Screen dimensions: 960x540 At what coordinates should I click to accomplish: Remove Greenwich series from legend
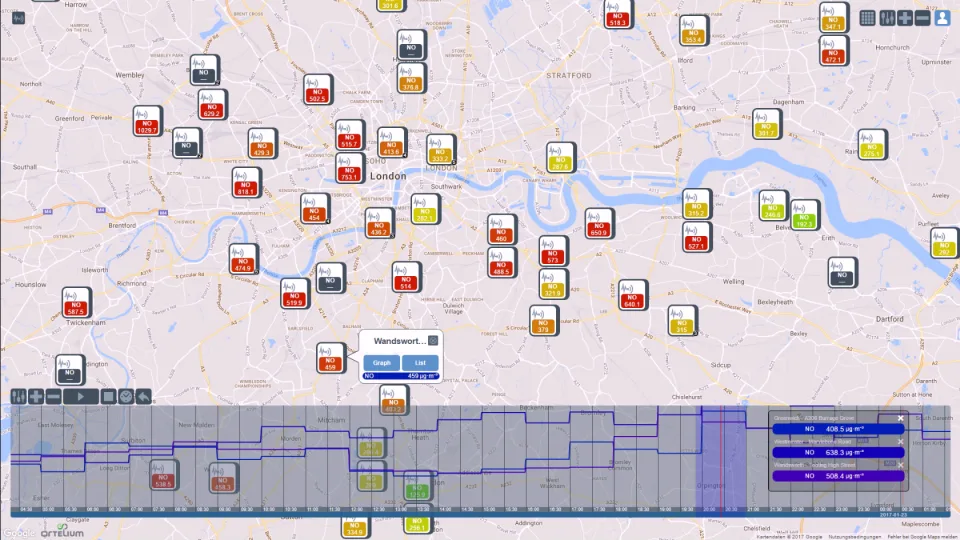point(901,418)
